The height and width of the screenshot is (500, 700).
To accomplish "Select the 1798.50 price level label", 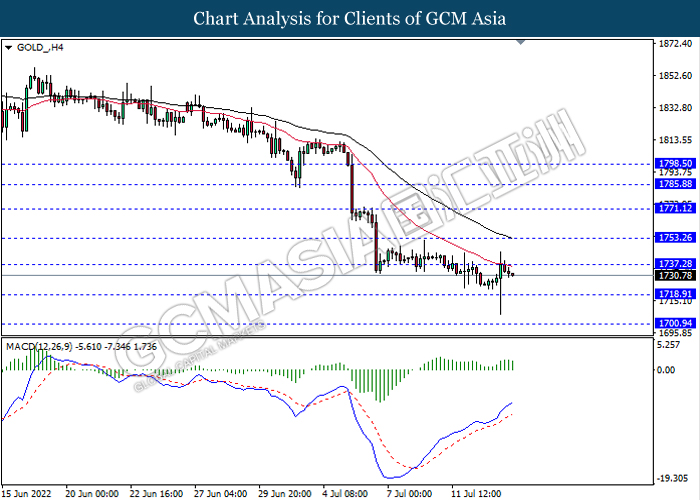I will pyautogui.click(x=675, y=163).
